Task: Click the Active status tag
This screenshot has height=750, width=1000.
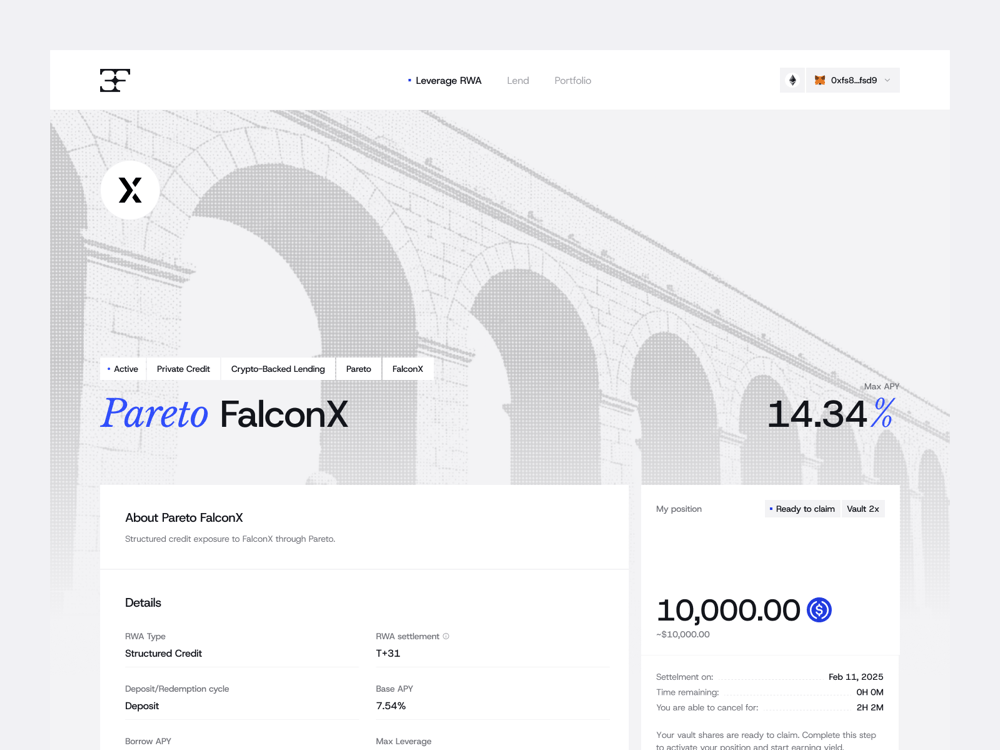Action: coord(123,369)
